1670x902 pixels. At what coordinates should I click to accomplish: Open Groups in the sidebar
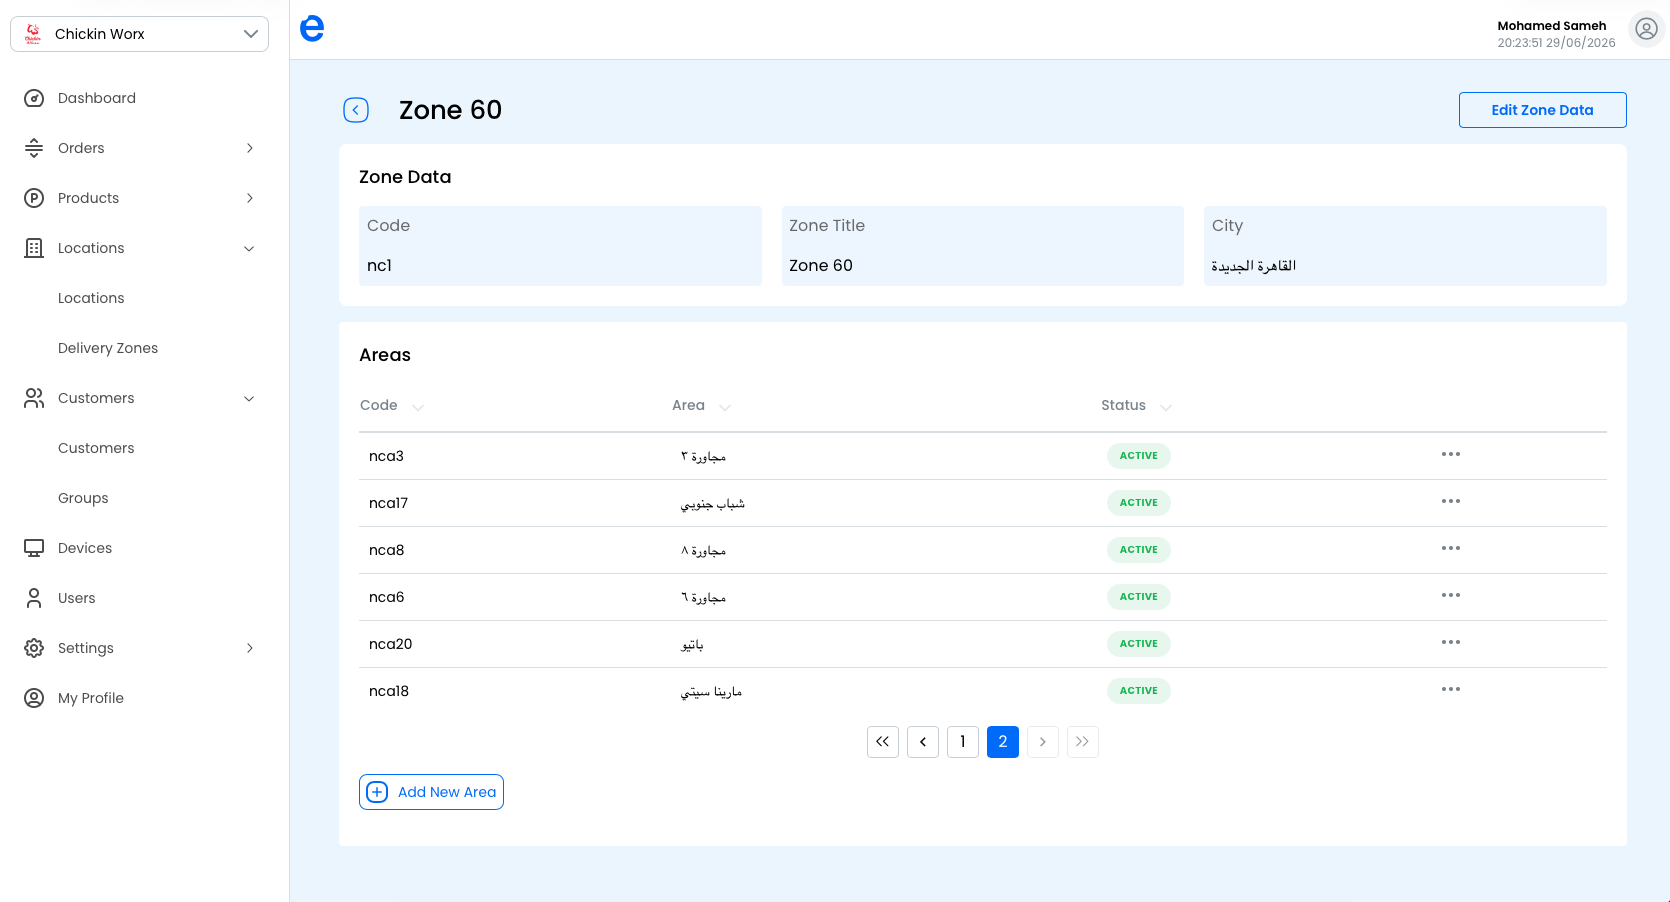[x=83, y=498]
